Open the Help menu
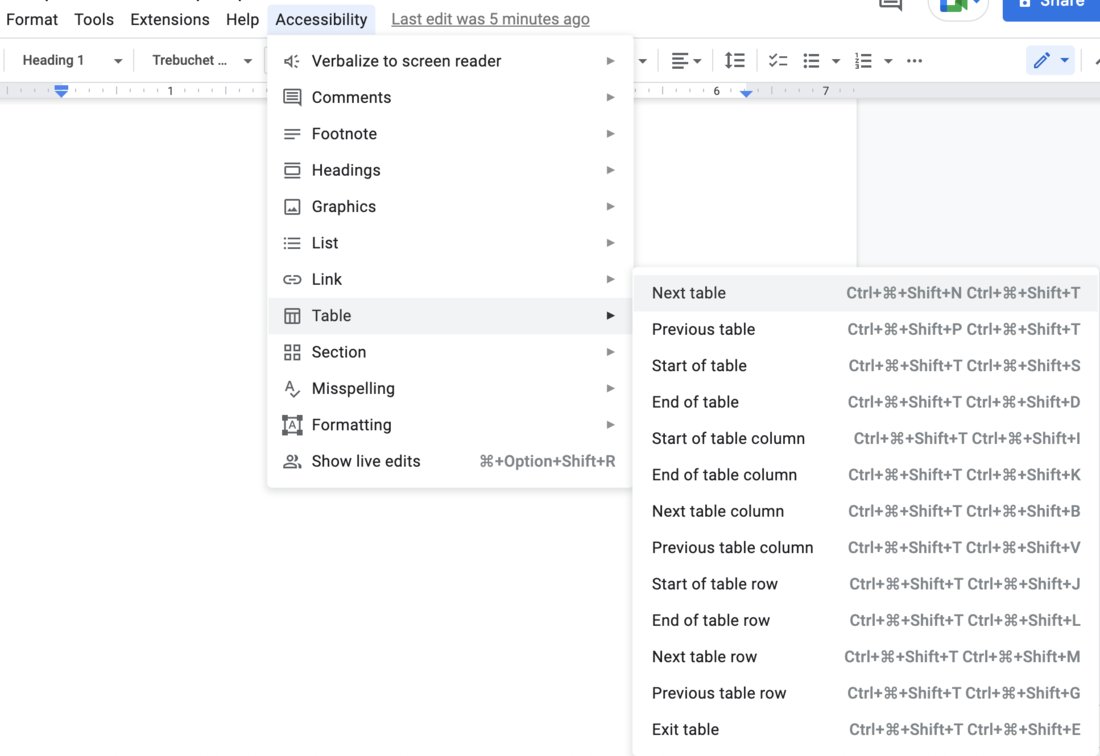Image resolution: width=1100 pixels, height=756 pixels. pos(242,20)
